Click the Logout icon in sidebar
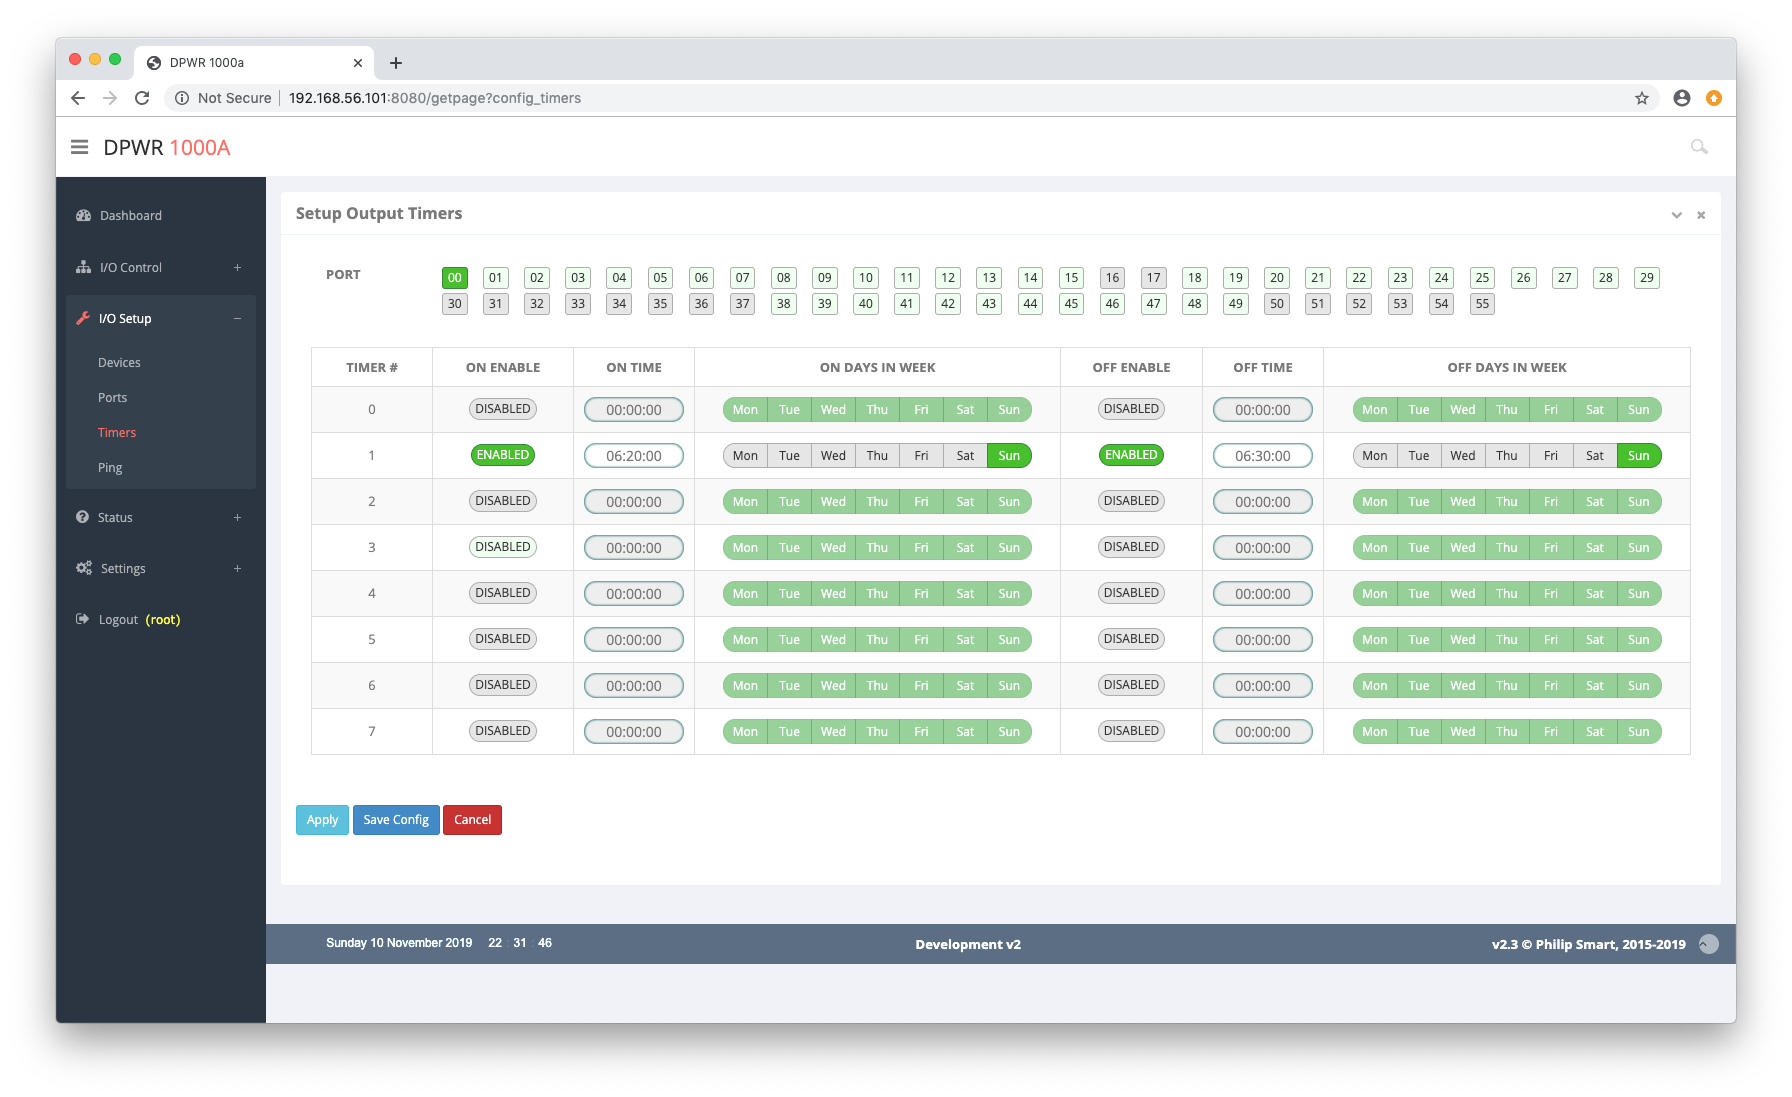1792x1097 pixels. coord(83,619)
